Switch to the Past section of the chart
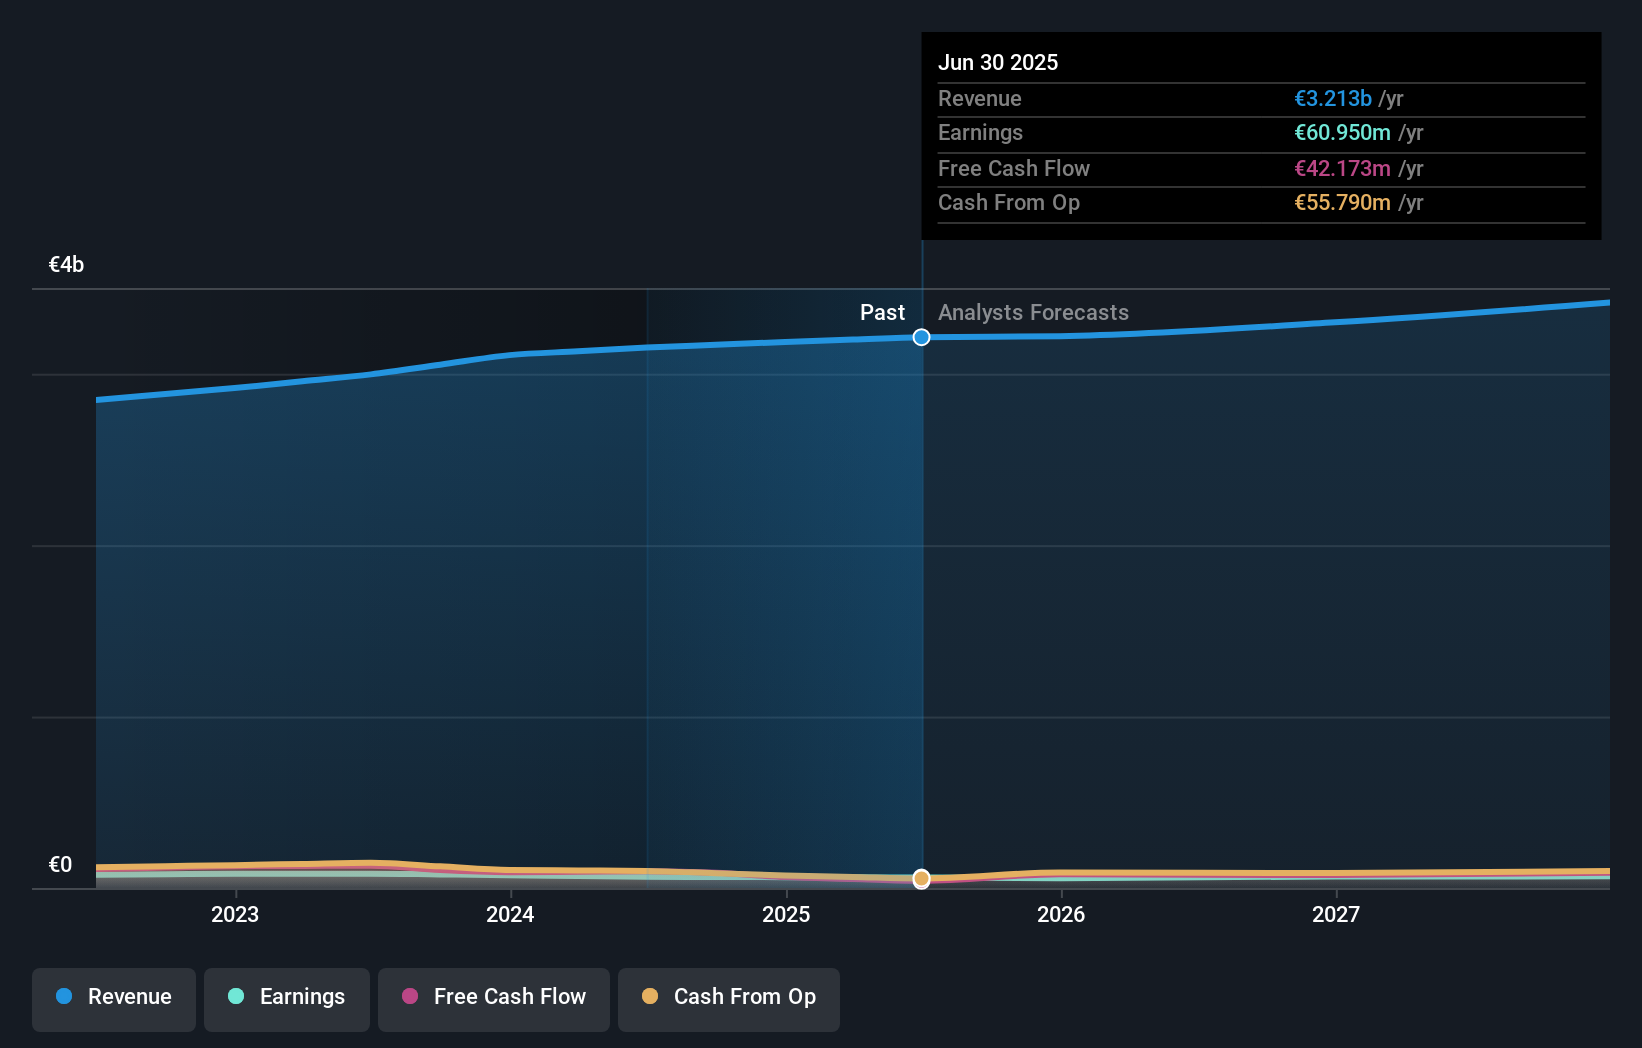Screen dimensions: 1642x1048 882,312
